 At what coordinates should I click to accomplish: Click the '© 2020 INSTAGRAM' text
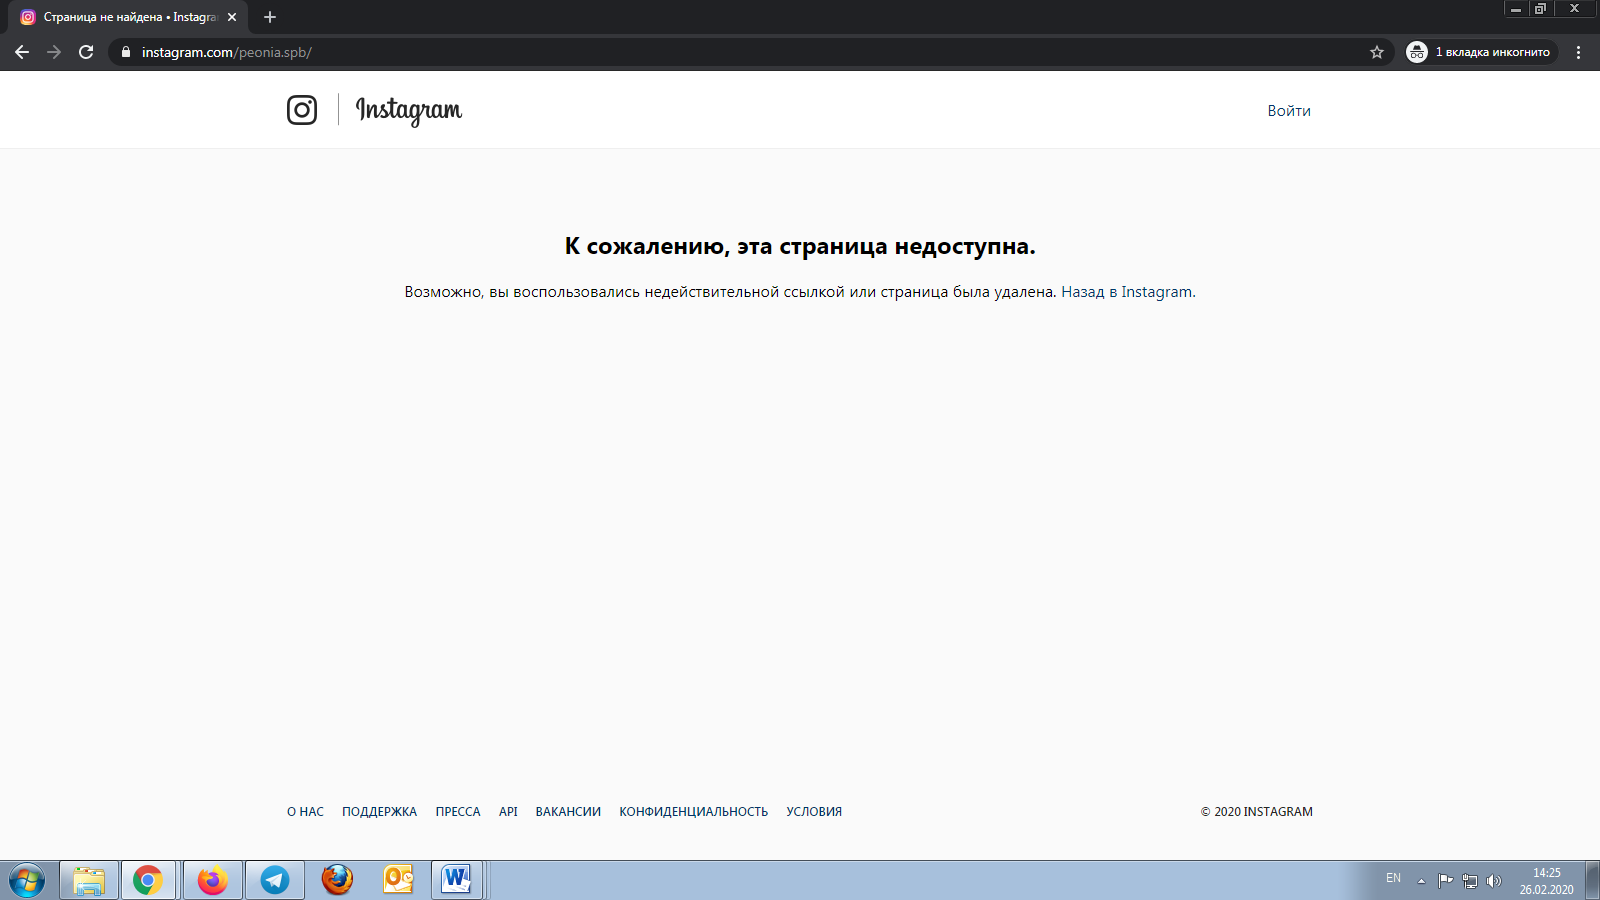(x=1257, y=812)
